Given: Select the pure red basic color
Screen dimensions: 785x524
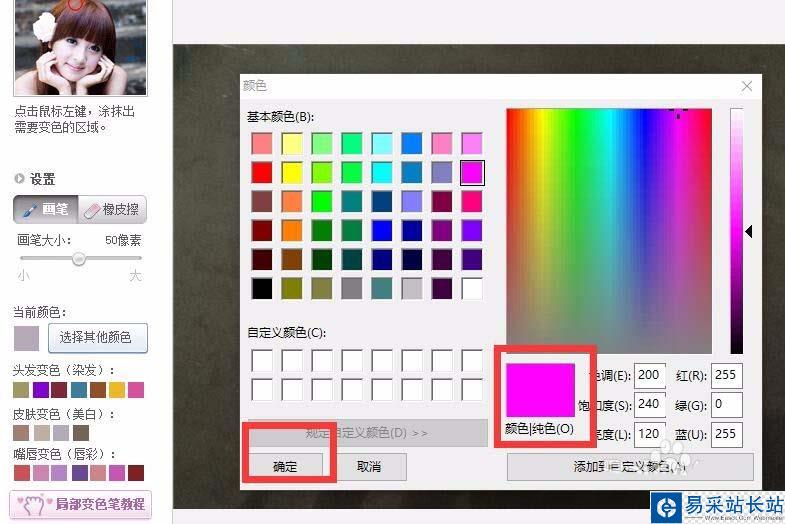Looking at the screenshot, I should tap(262, 173).
